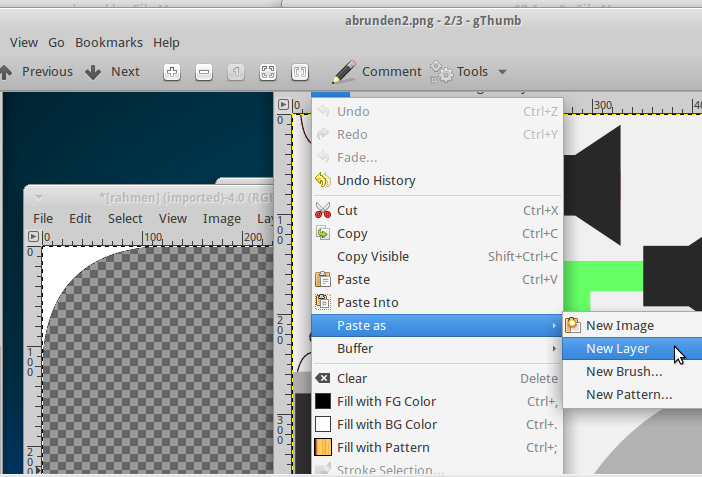Click the Fill with FG Color black swatch
Viewport: 702px width, 477px height.
(x=323, y=401)
